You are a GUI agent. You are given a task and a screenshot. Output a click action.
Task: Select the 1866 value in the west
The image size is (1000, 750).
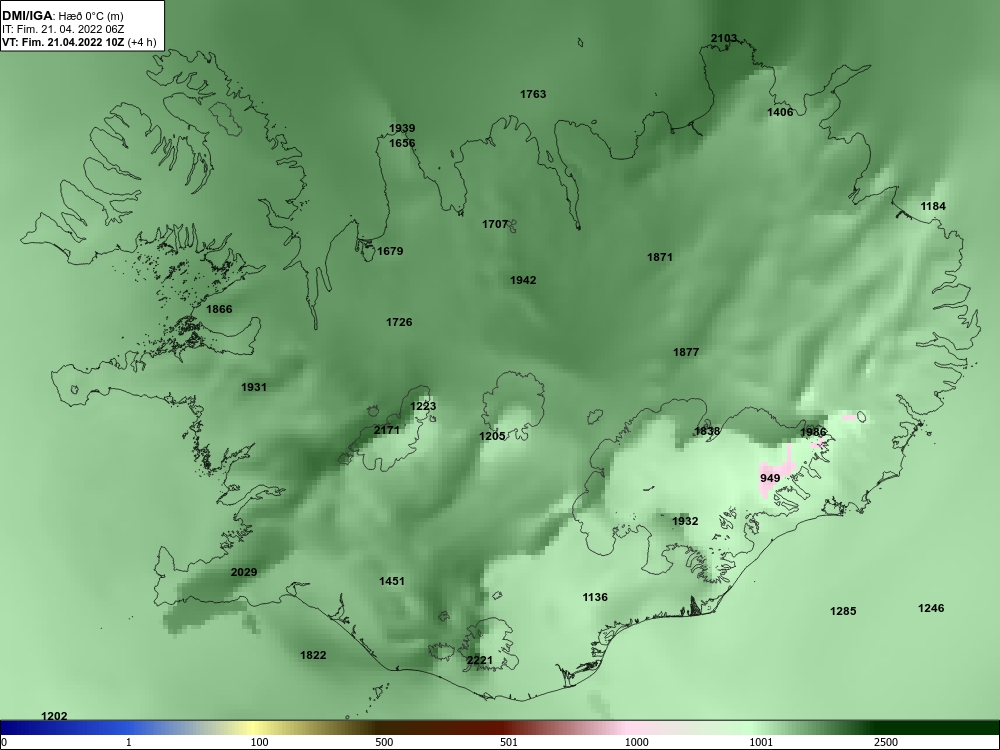click(219, 309)
